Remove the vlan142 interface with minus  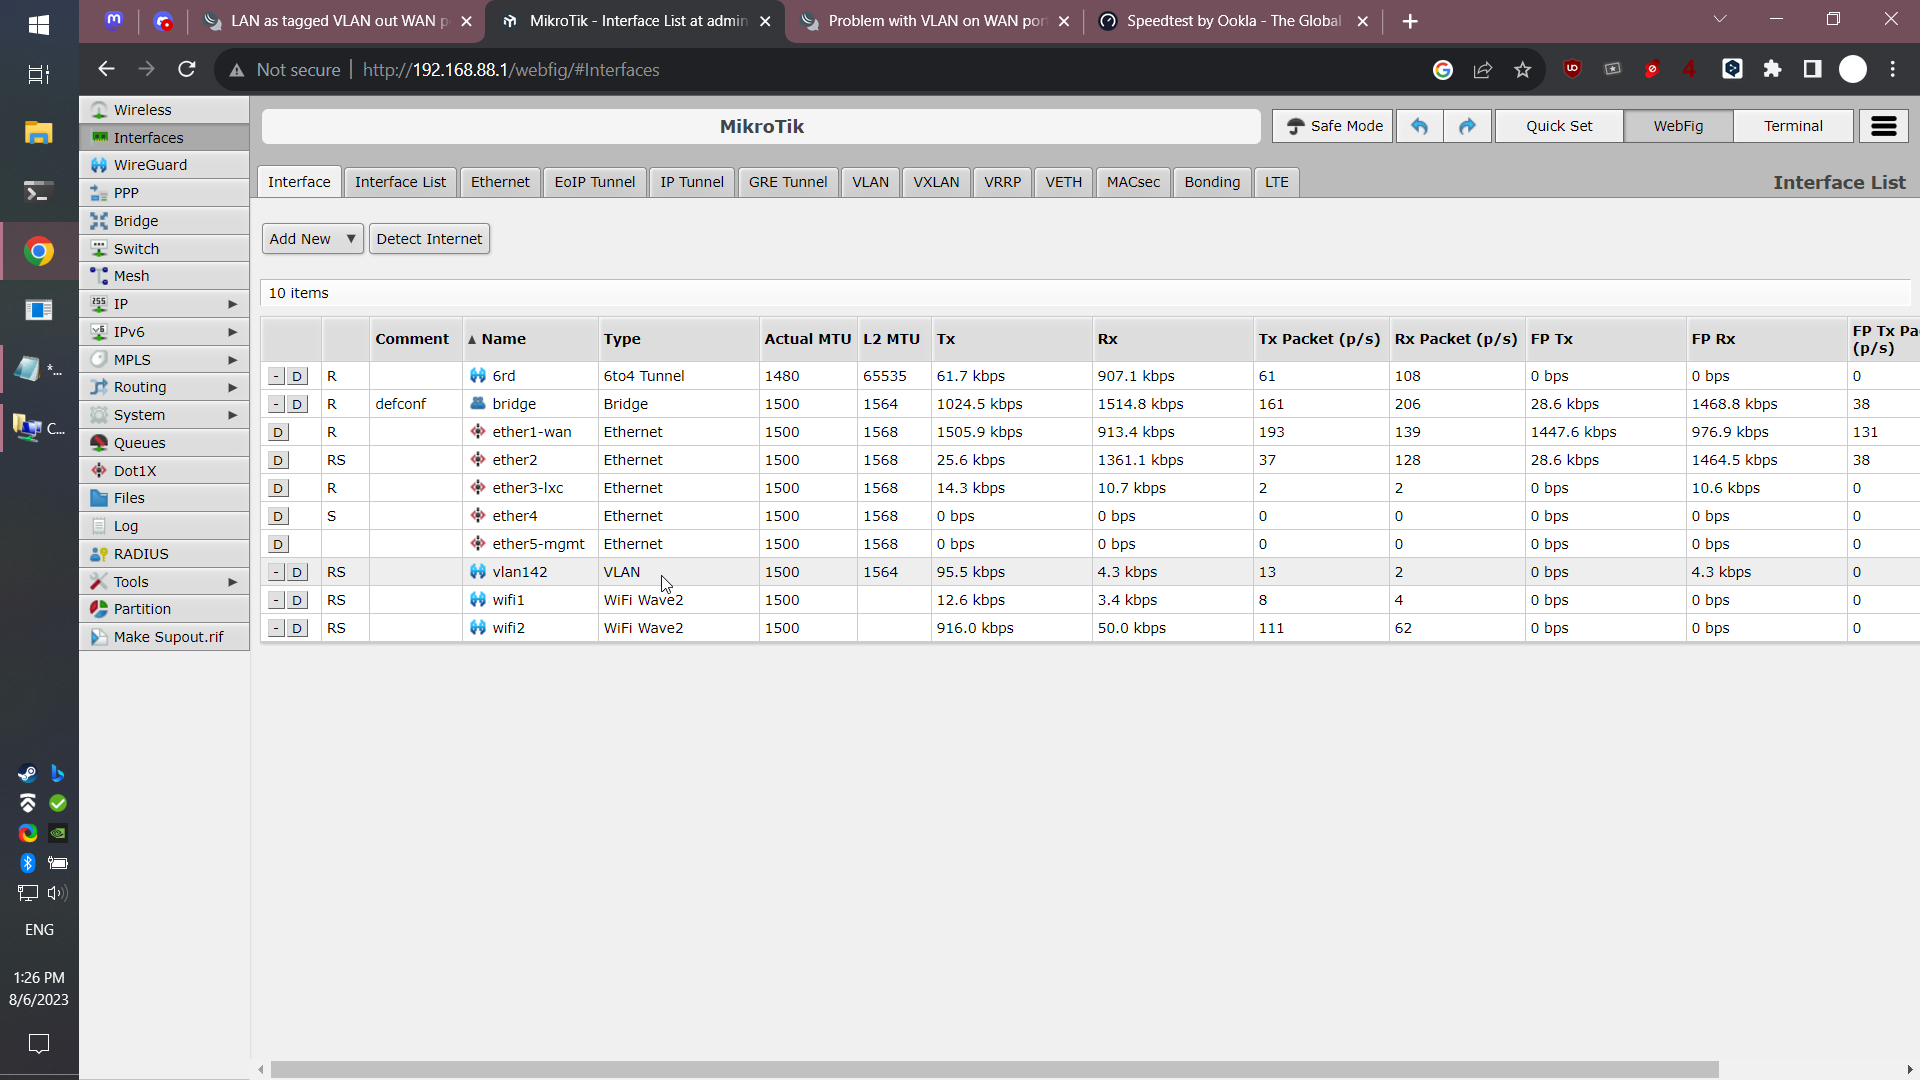point(276,572)
